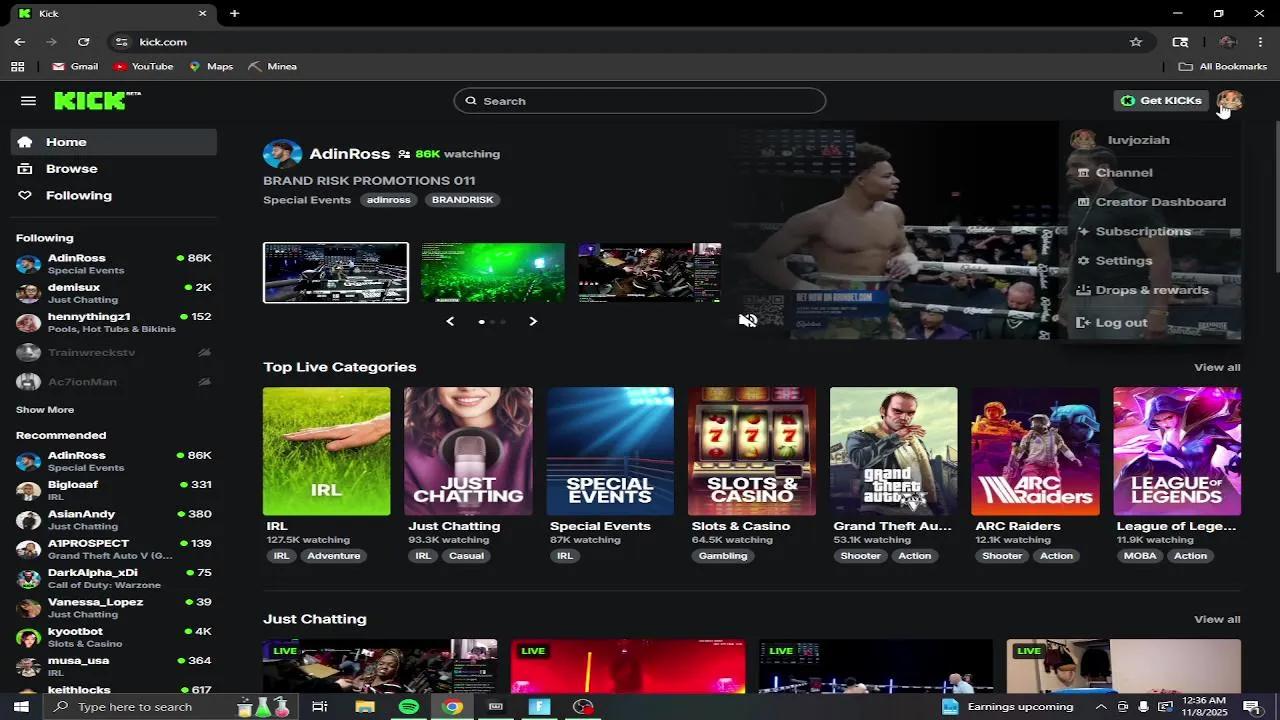
Task: View all Just Chatting streams
Action: pyautogui.click(x=1217, y=619)
